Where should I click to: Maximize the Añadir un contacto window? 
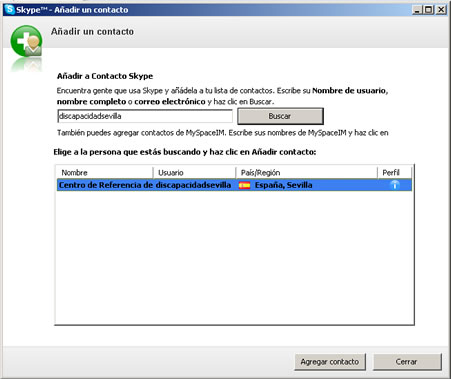(x=429, y=10)
